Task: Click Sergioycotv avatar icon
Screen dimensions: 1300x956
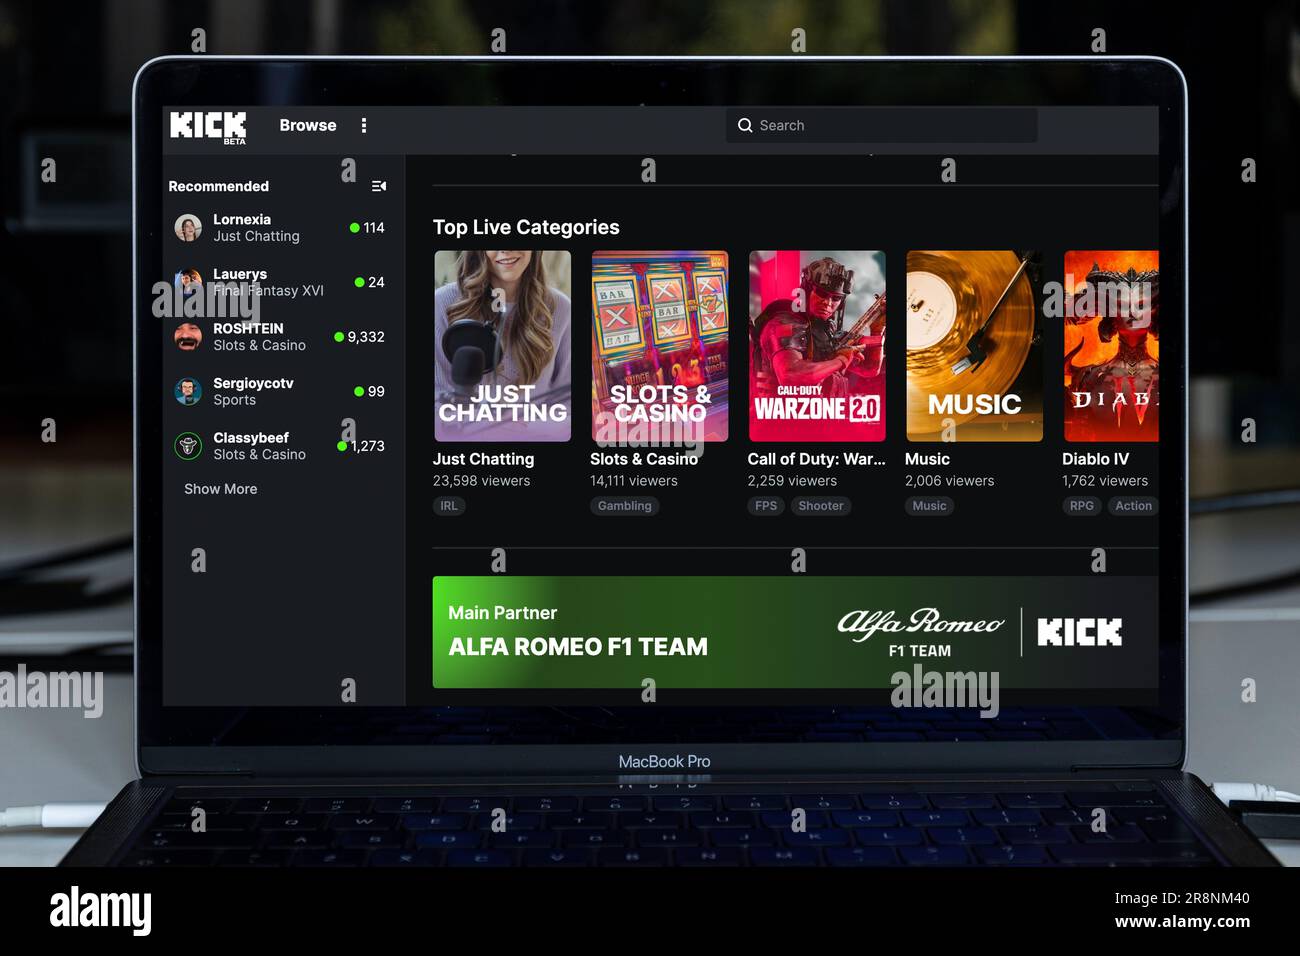Action: click(188, 391)
